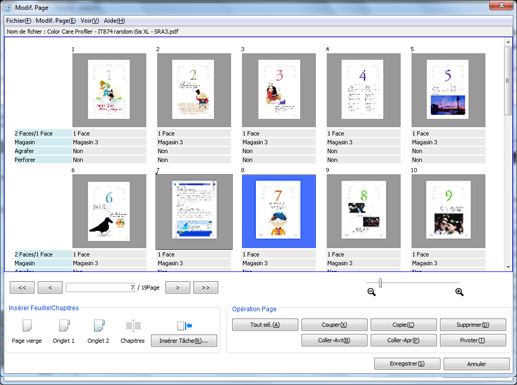
Task: Click the Modif. Page window title icon
Action: point(8,8)
